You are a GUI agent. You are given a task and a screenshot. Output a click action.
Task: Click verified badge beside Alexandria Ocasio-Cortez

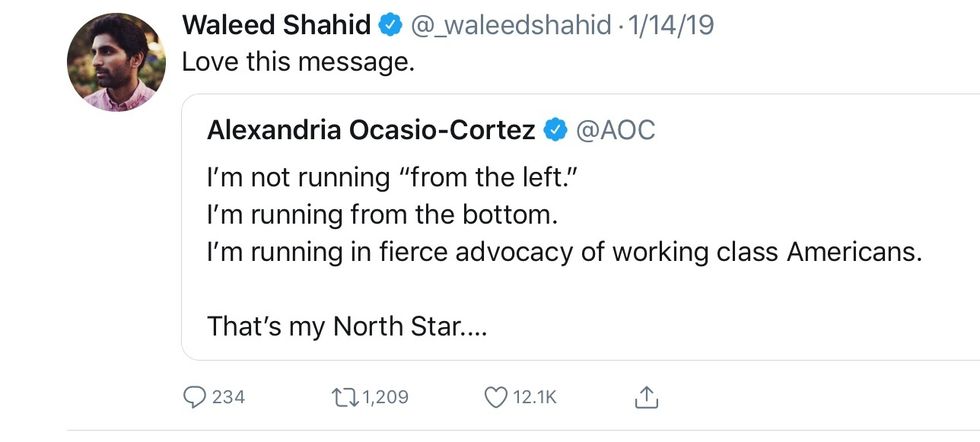click(x=555, y=130)
